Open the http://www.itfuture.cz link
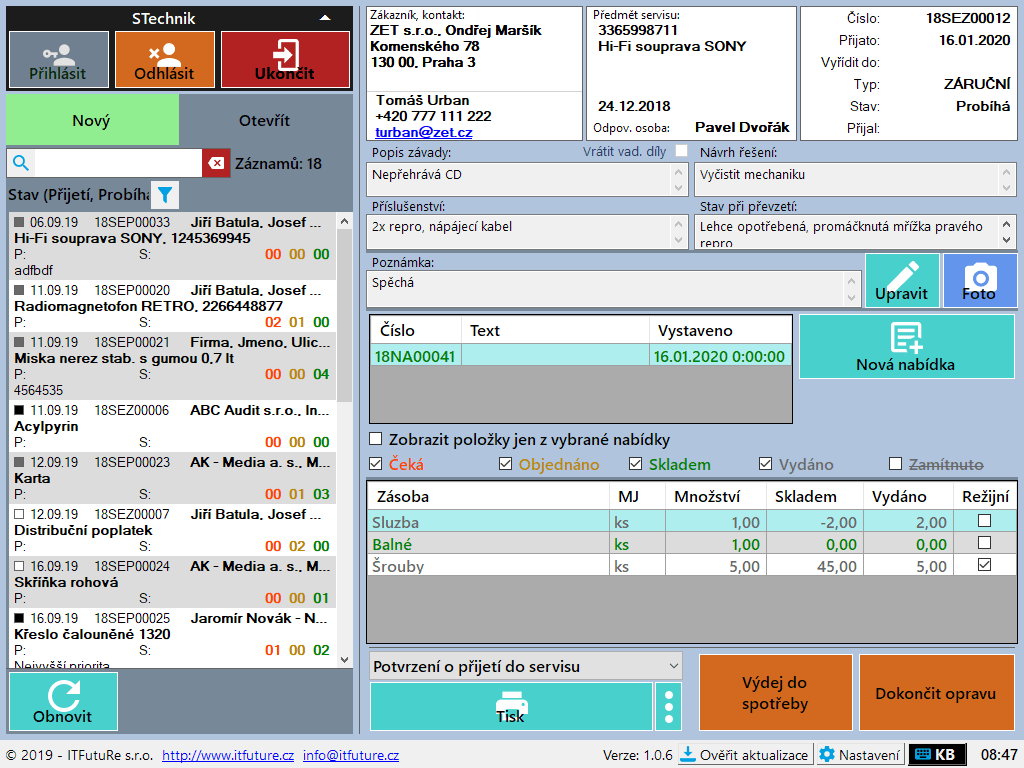This screenshot has height=768, width=1024. pyautogui.click(x=228, y=755)
